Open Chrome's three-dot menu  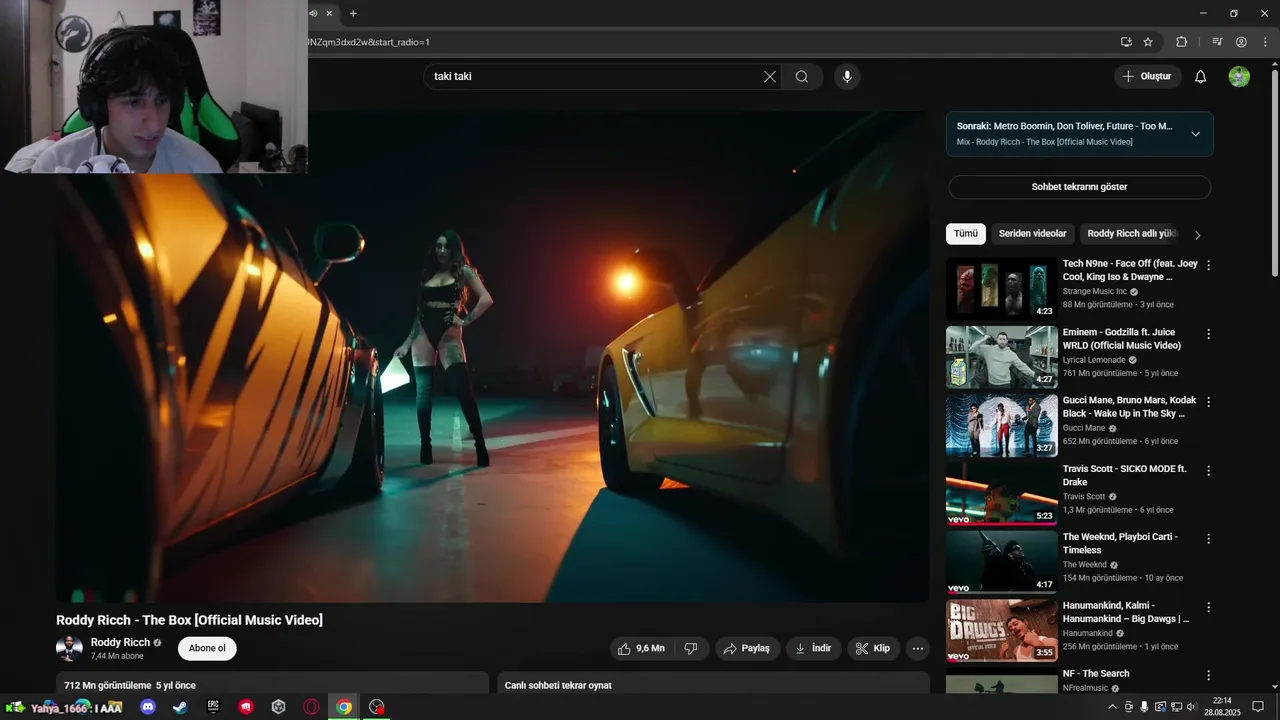1265,42
